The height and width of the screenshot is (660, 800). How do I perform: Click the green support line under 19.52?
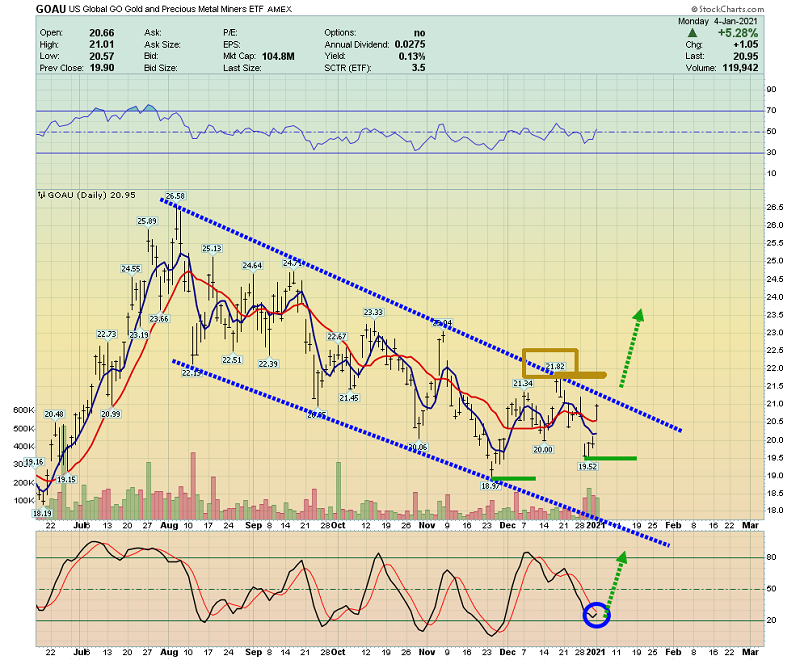[x=610, y=459]
